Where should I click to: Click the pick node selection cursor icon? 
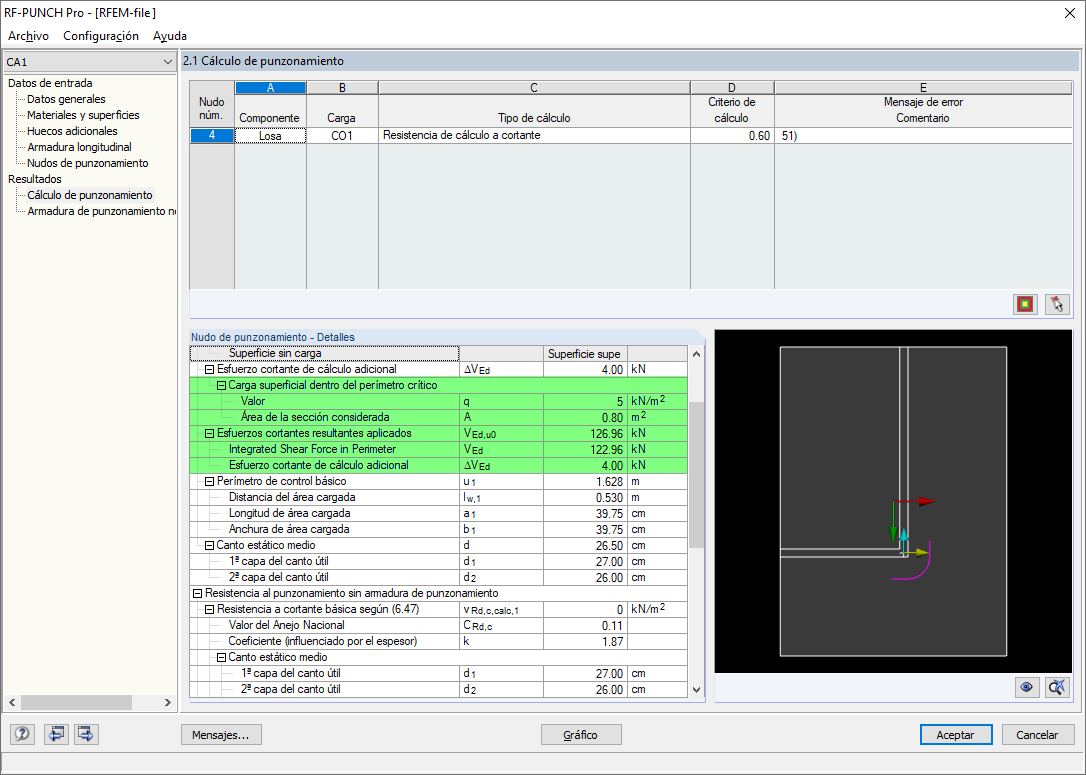click(x=1057, y=303)
